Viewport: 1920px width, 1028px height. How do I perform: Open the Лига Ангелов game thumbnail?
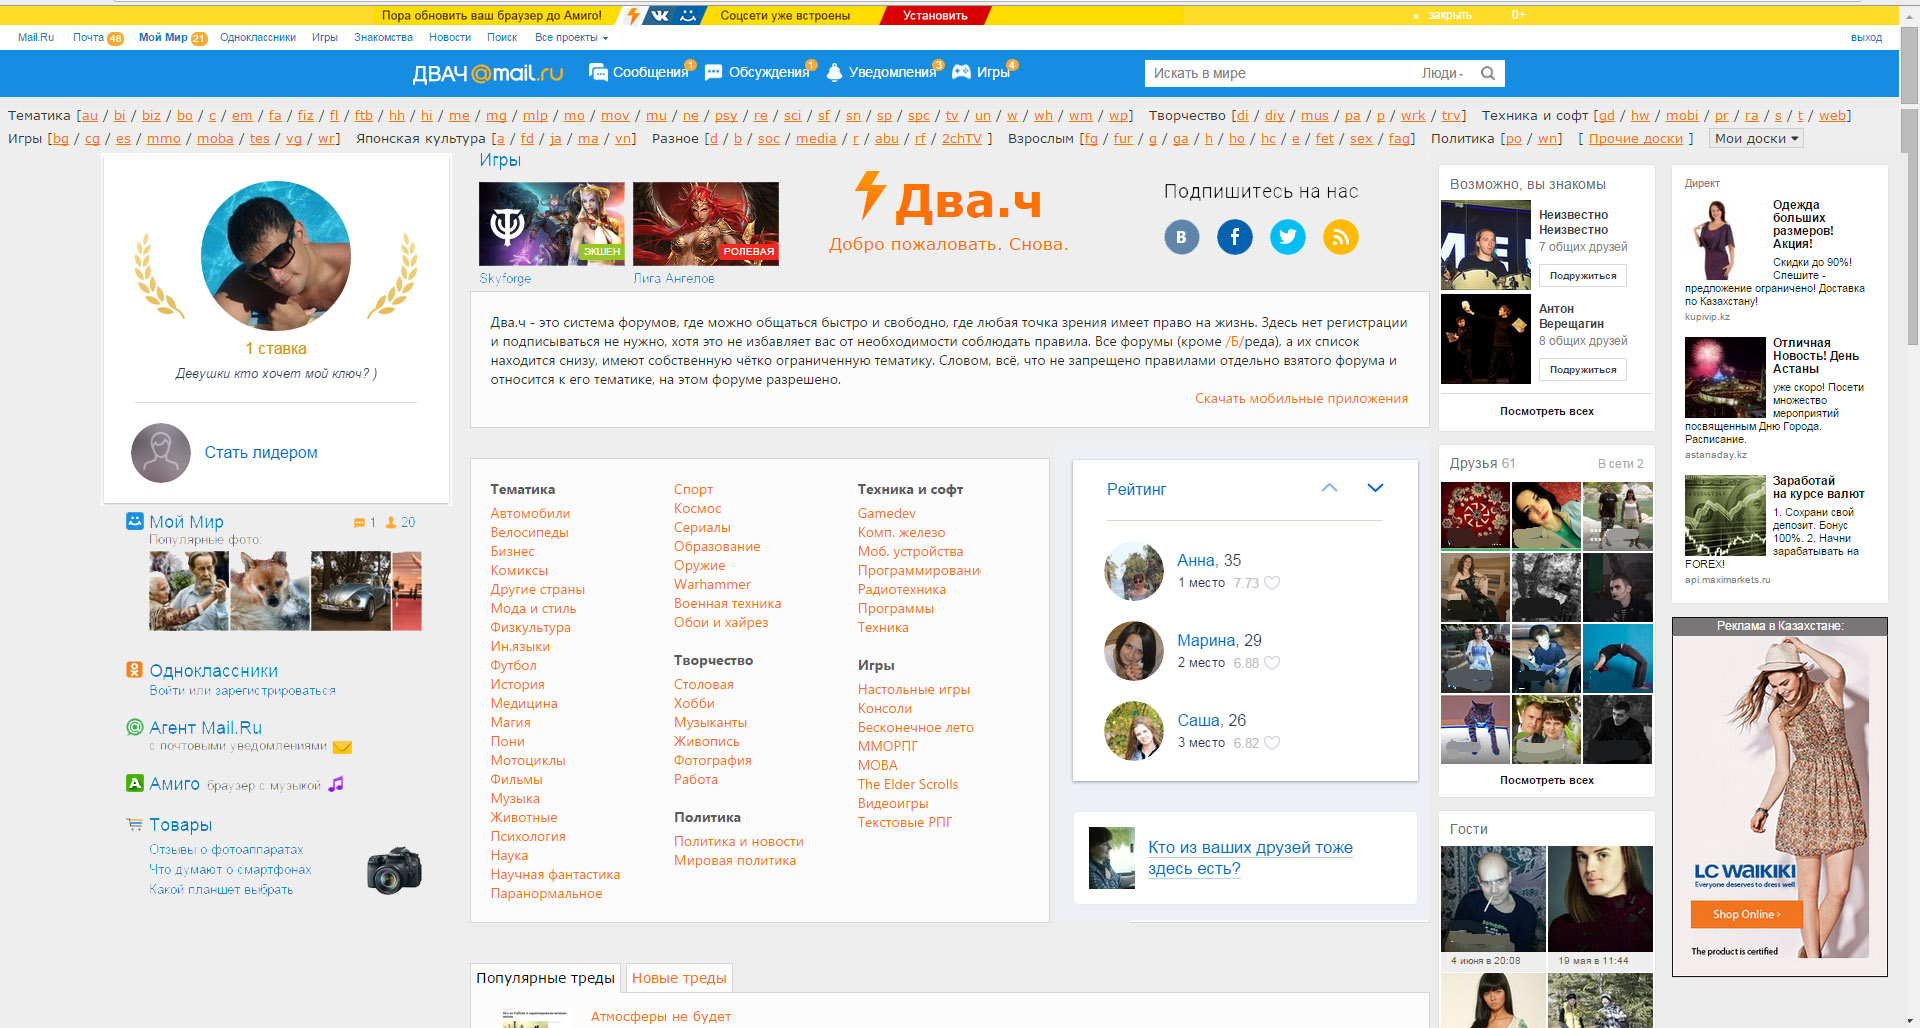[706, 224]
